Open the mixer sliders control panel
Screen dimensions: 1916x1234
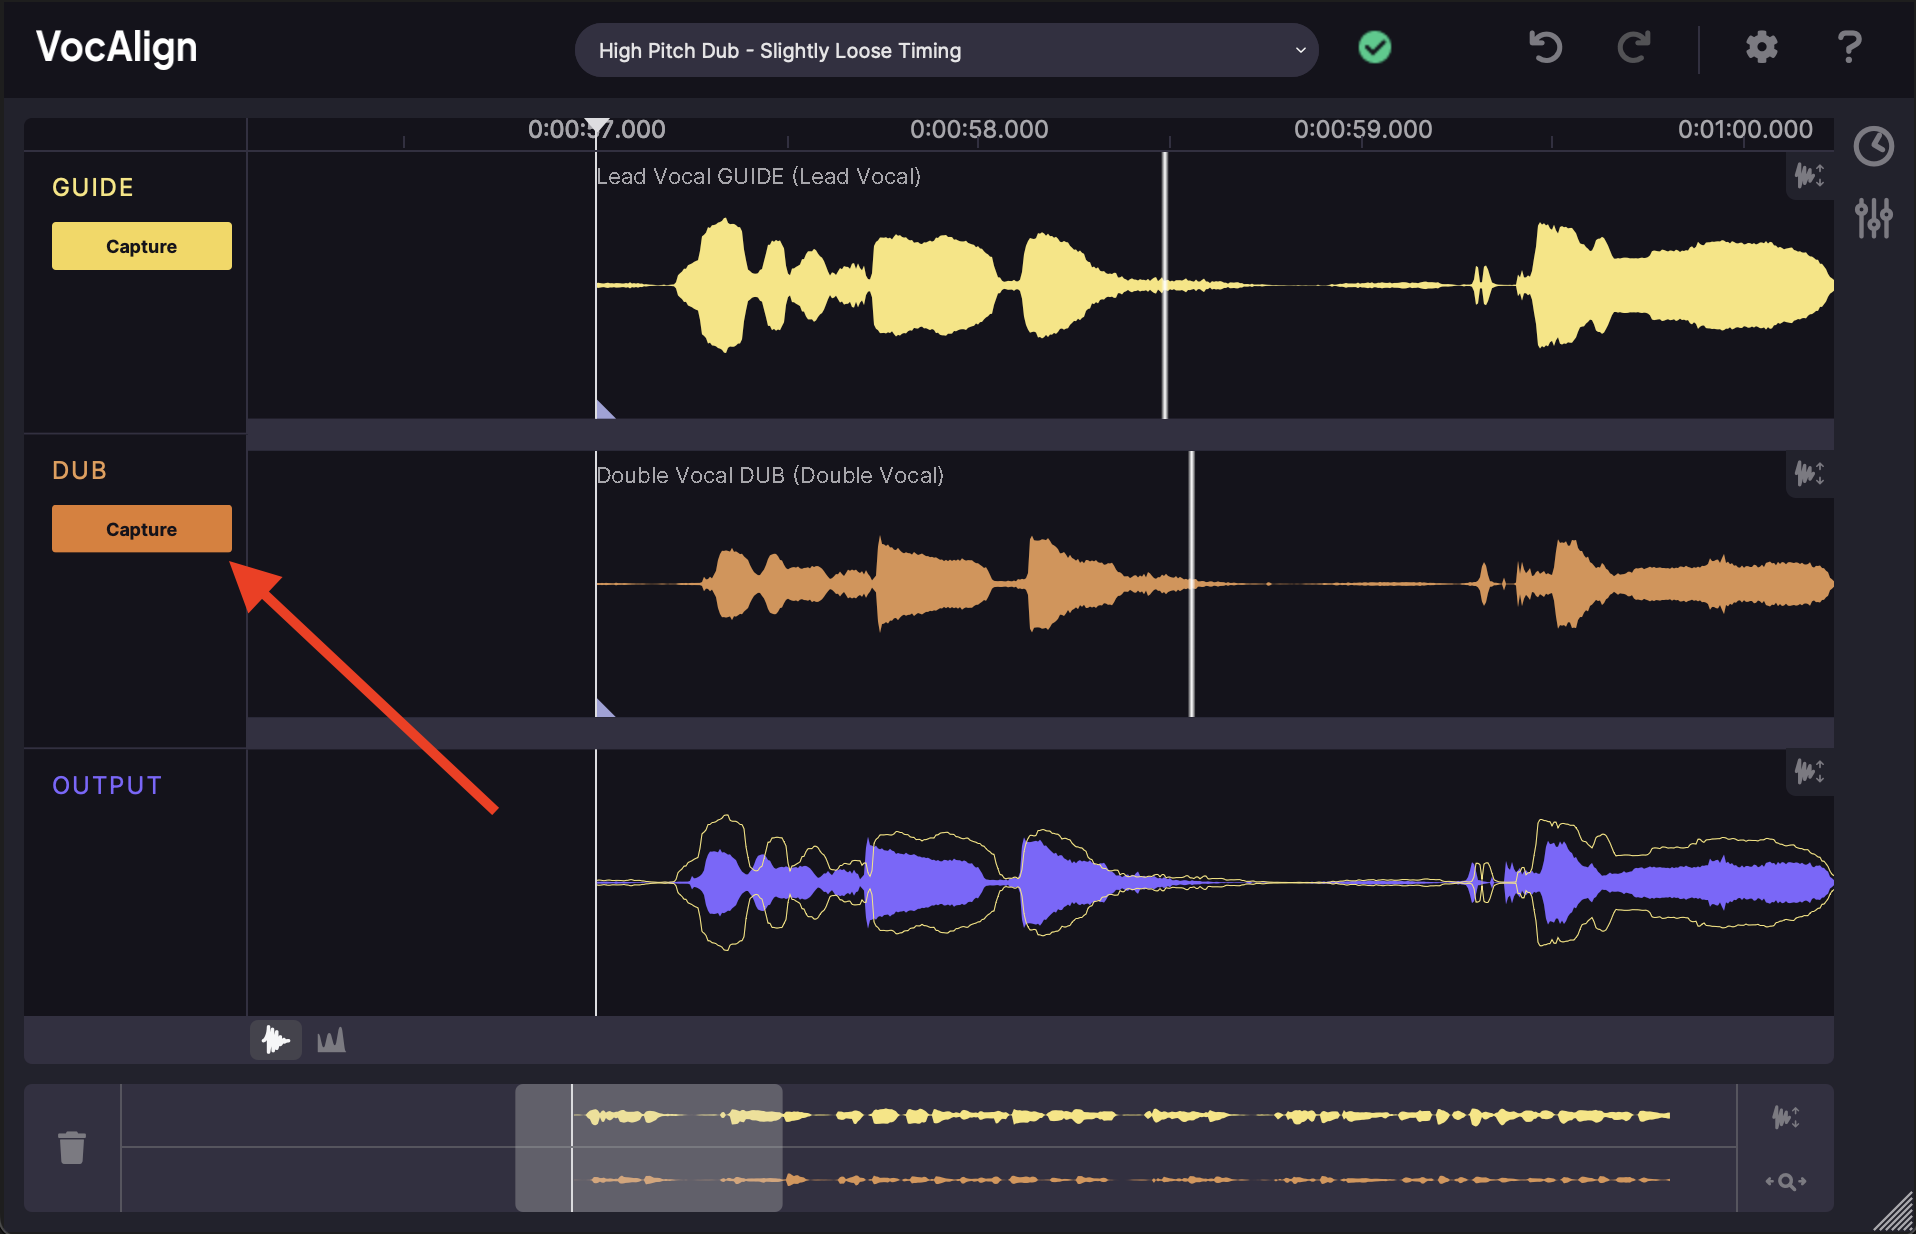pos(1873,217)
